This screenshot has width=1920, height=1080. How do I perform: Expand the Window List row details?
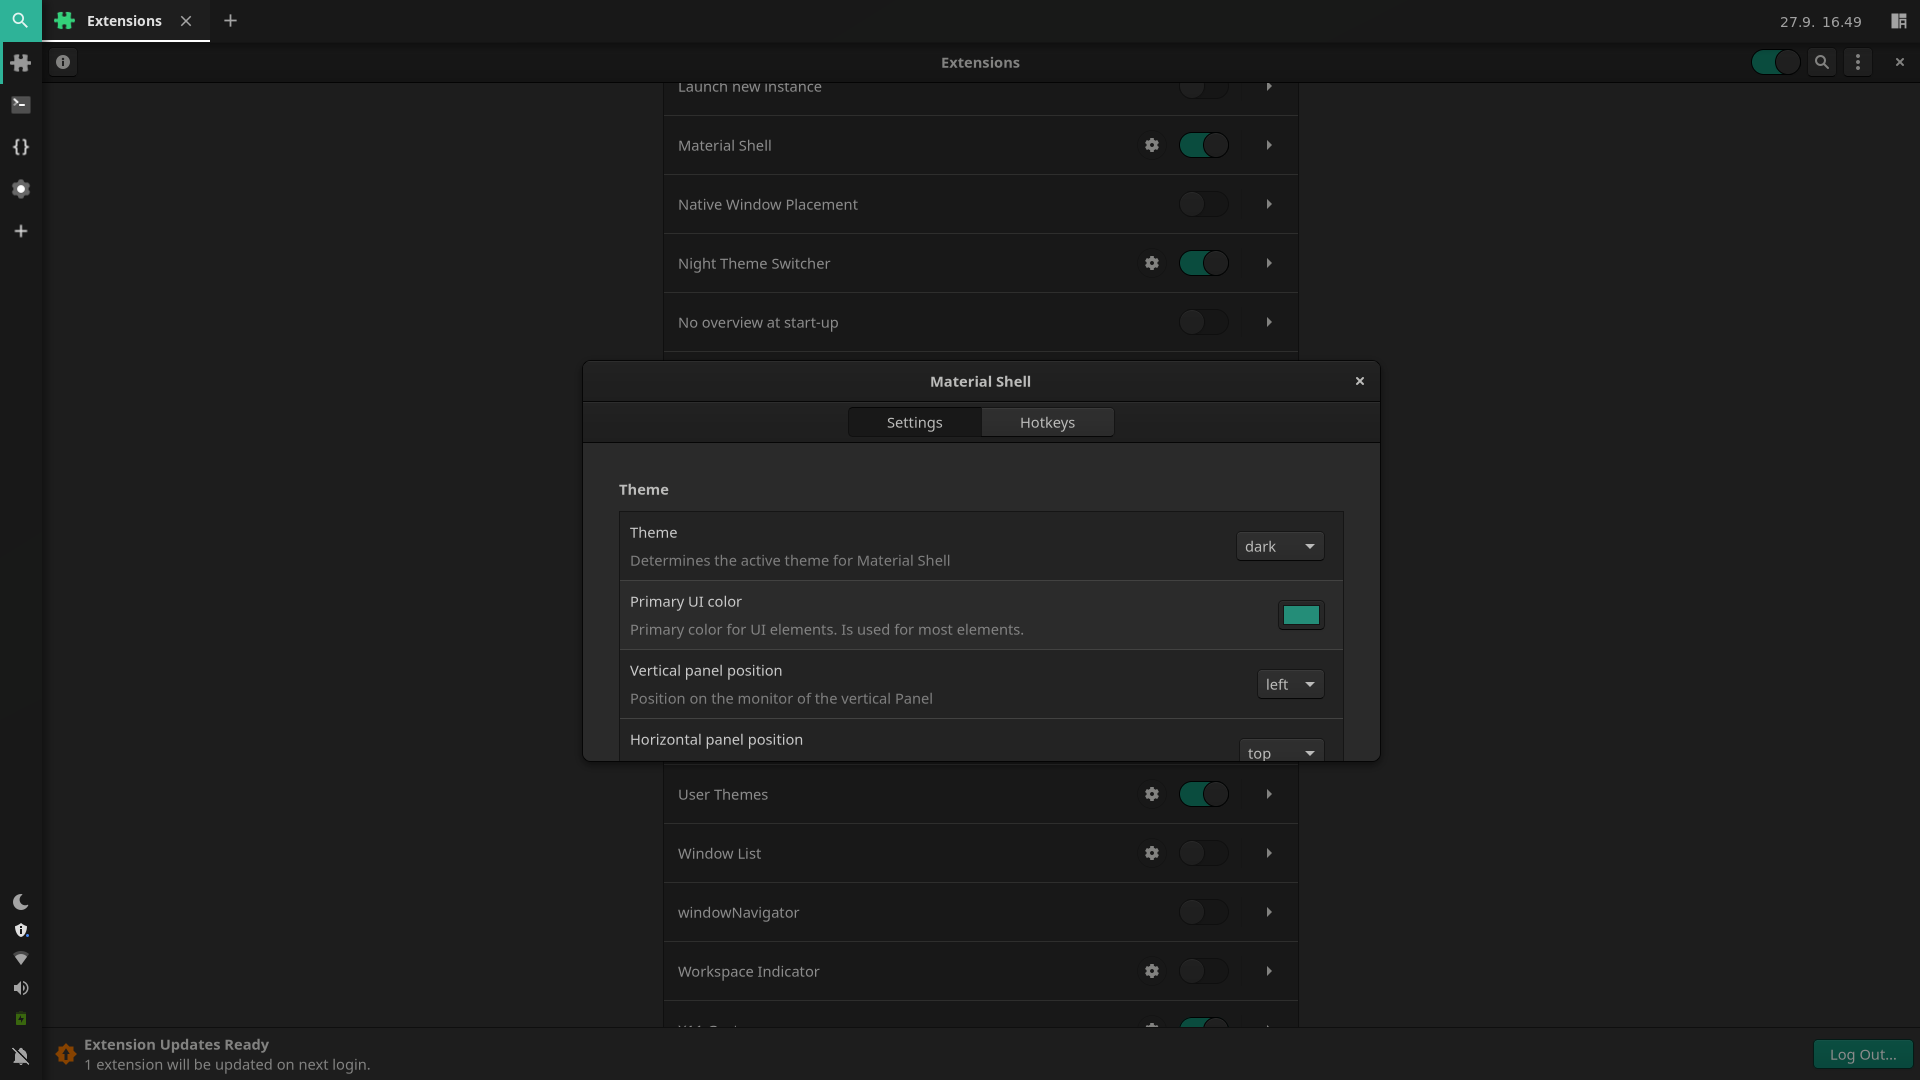point(1269,853)
